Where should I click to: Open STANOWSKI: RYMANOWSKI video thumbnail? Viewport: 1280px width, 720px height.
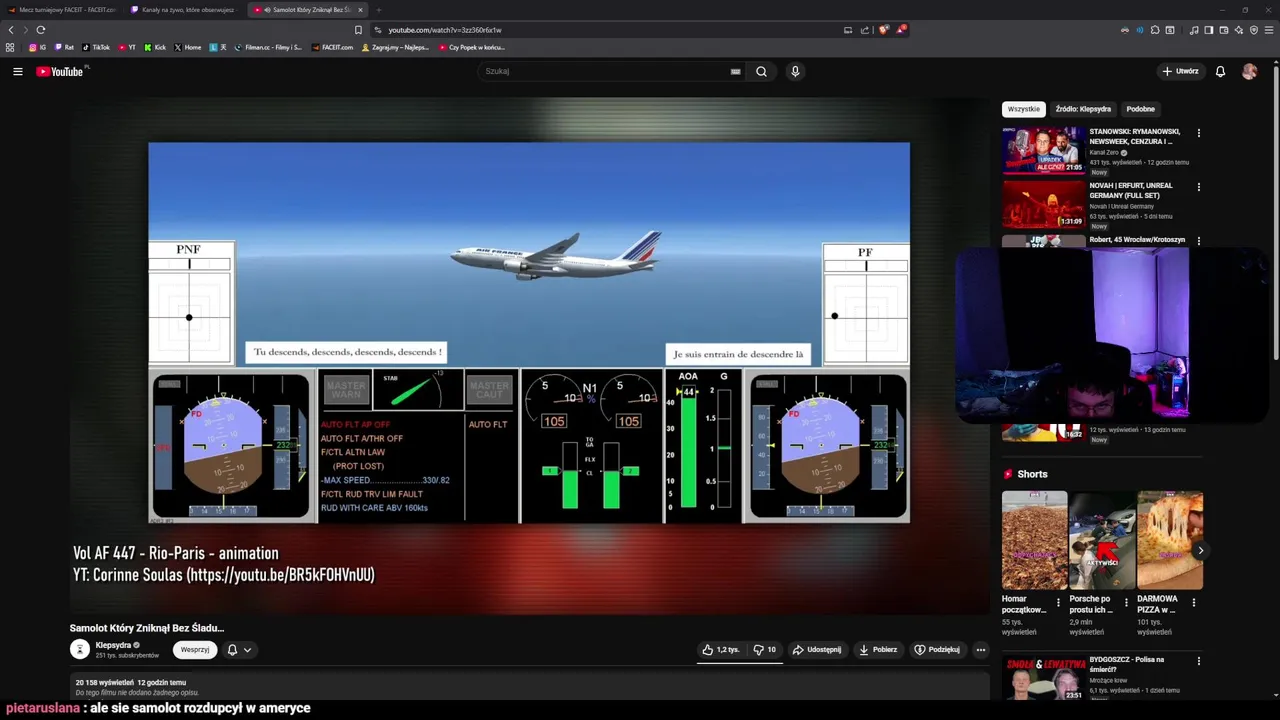click(1044, 150)
